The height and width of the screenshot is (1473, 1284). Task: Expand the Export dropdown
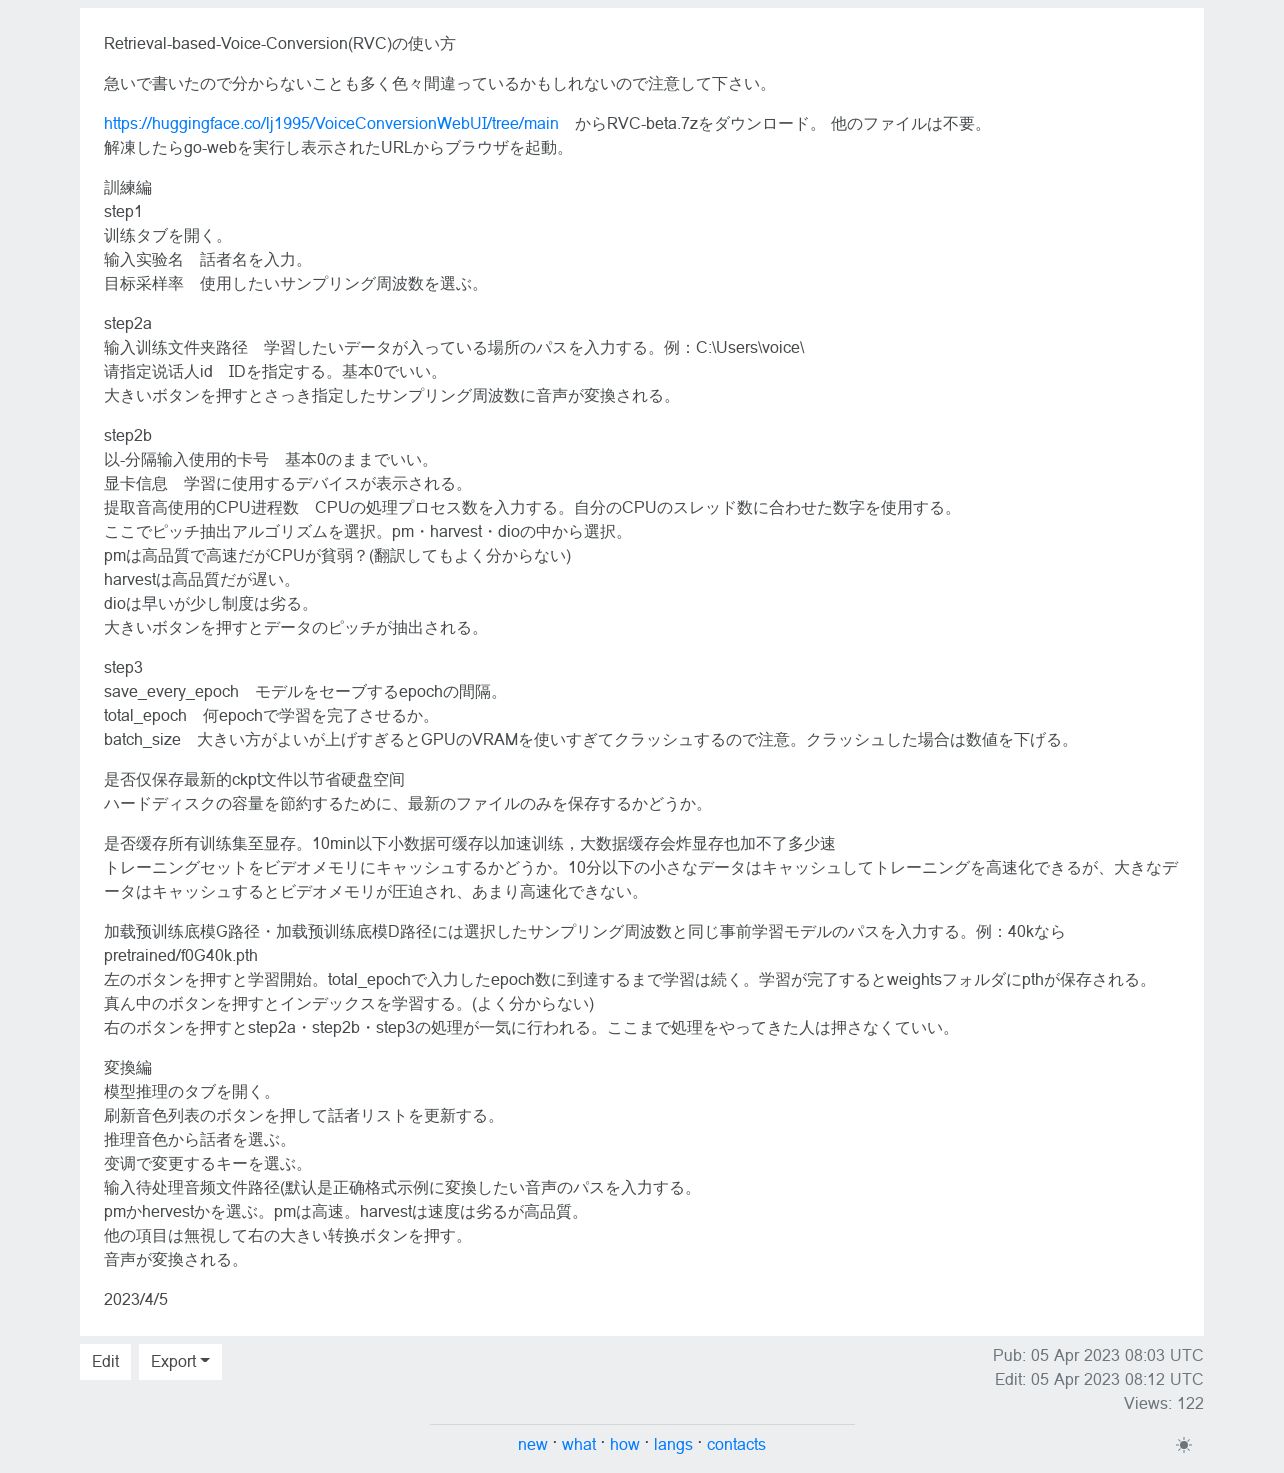point(180,1362)
